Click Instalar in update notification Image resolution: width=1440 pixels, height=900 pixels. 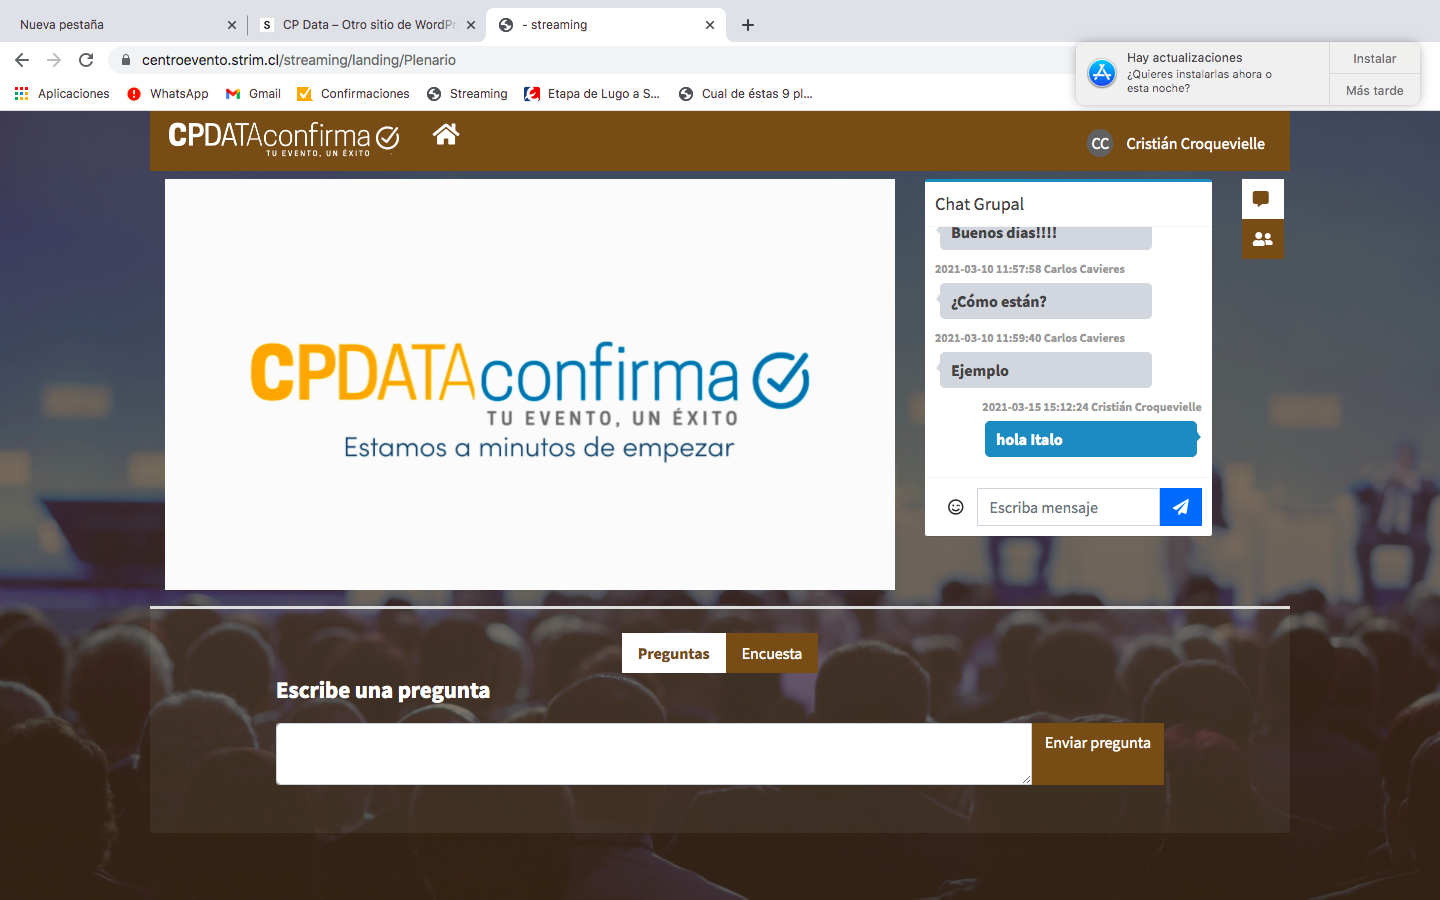(x=1375, y=58)
